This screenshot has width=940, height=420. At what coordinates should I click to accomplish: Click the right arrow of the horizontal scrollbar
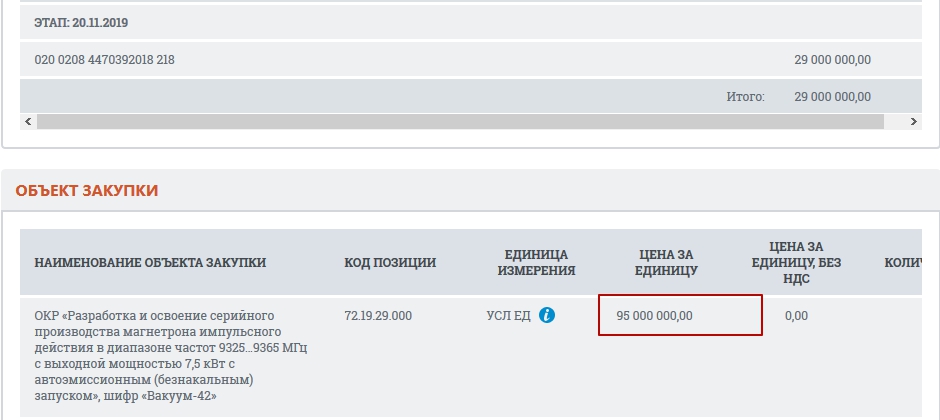913,122
